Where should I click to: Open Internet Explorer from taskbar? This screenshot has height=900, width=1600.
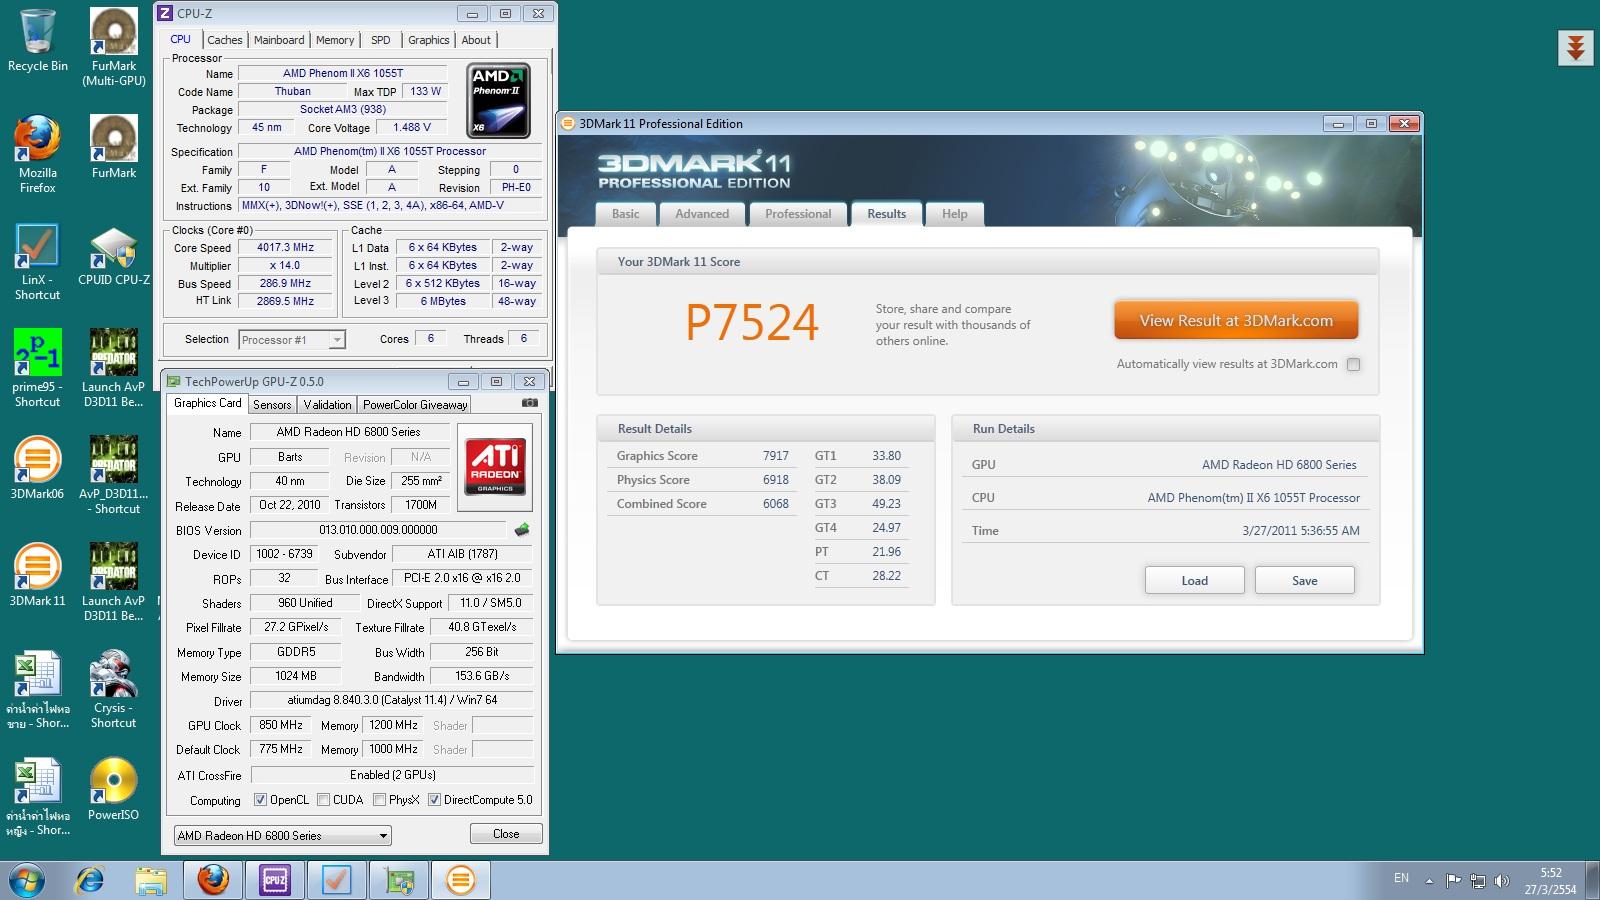pyautogui.click(x=90, y=881)
